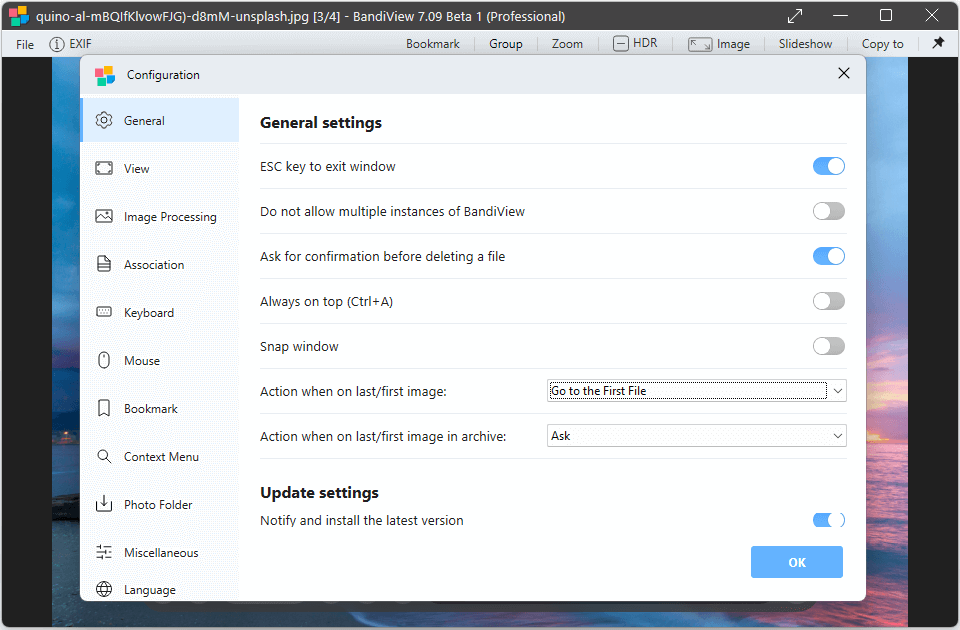This screenshot has height=630, width=960.
Task: Select the Bookmark icon in sidebar
Action: pos(104,409)
